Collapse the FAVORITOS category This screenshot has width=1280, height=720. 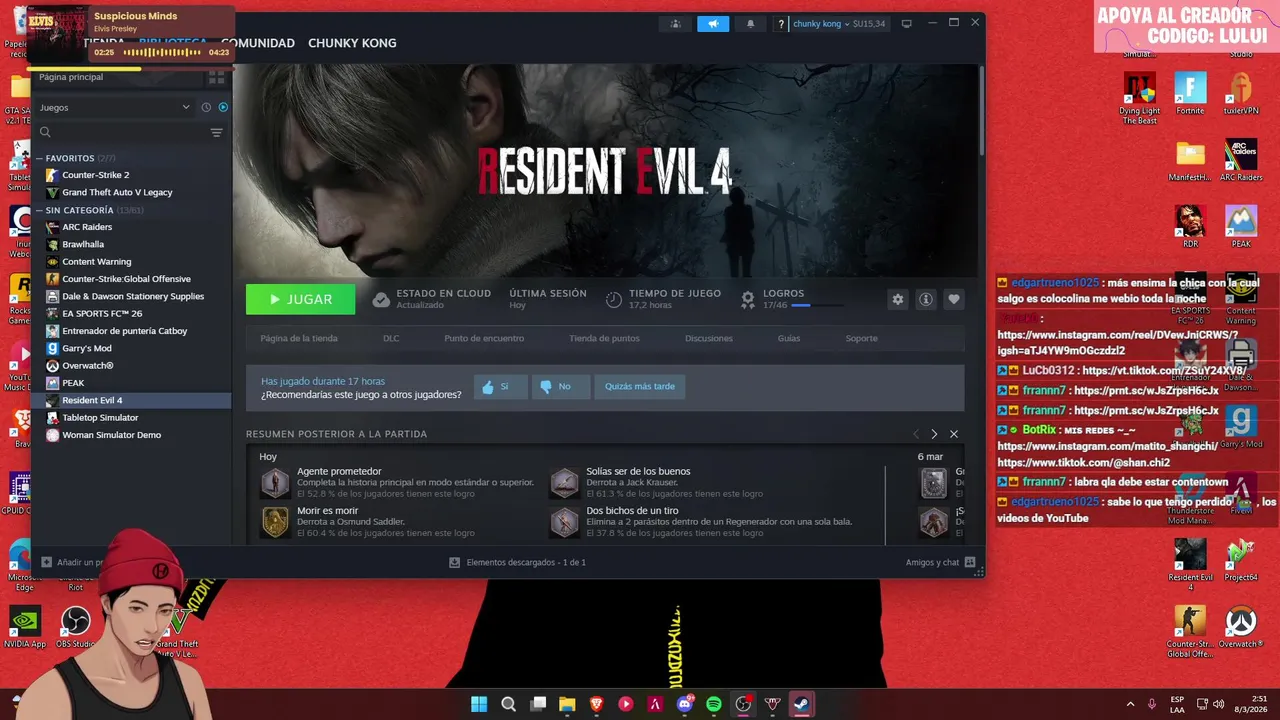[x=40, y=158]
